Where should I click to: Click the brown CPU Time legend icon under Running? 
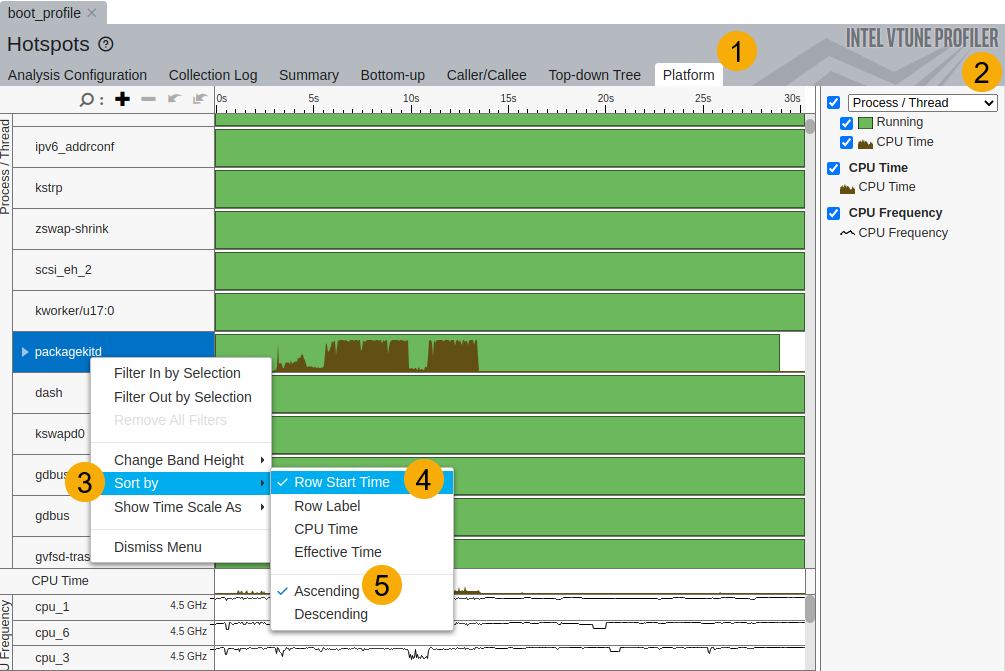tap(865, 143)
